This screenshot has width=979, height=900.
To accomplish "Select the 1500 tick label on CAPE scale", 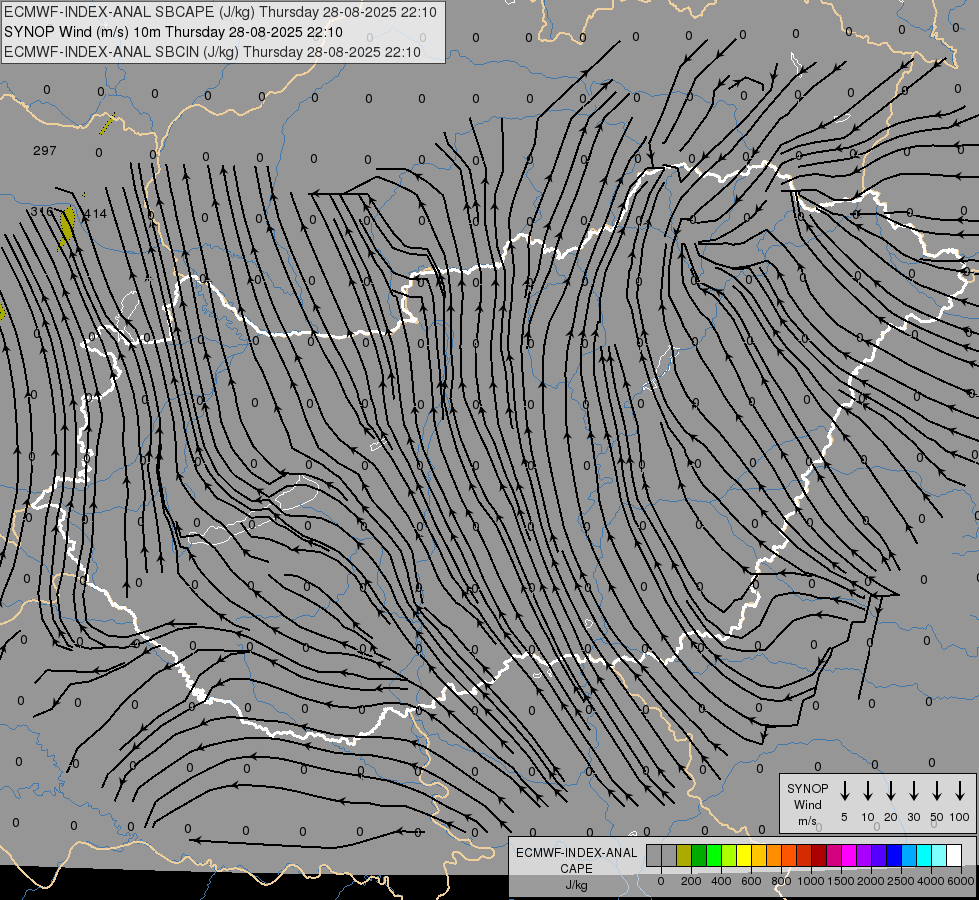I will point(840,881).
